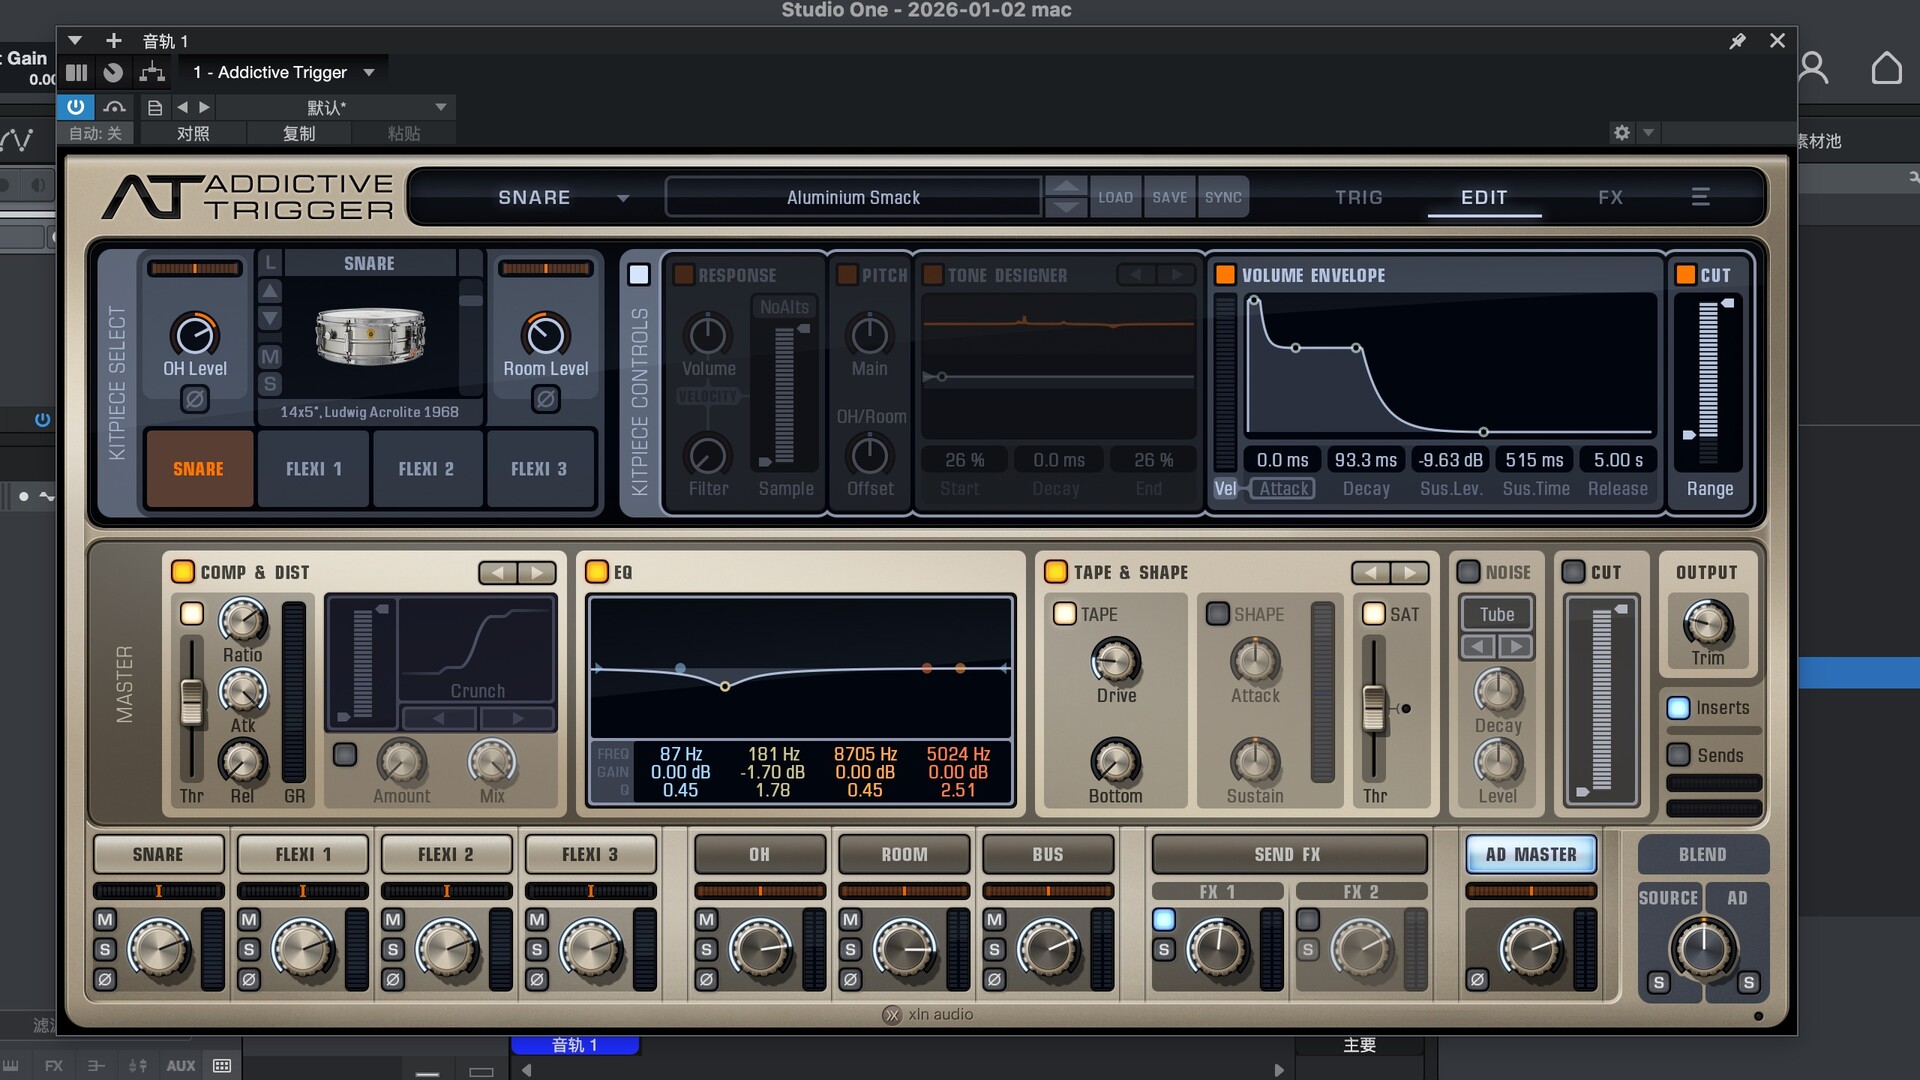Open the 默认 preset dropdown
The height and width of the screenshot is (1080, 1920).
(x=440, y=107)
